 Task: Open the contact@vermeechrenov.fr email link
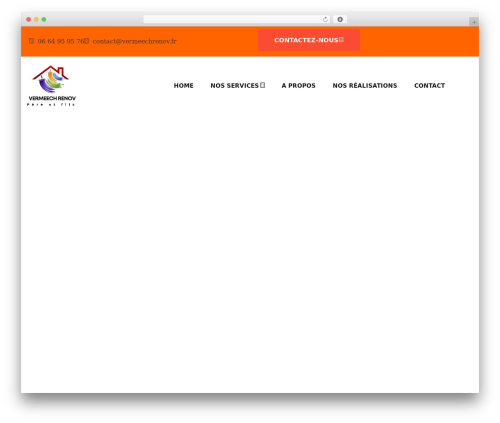pyautogui.click(x=134, y=41)
